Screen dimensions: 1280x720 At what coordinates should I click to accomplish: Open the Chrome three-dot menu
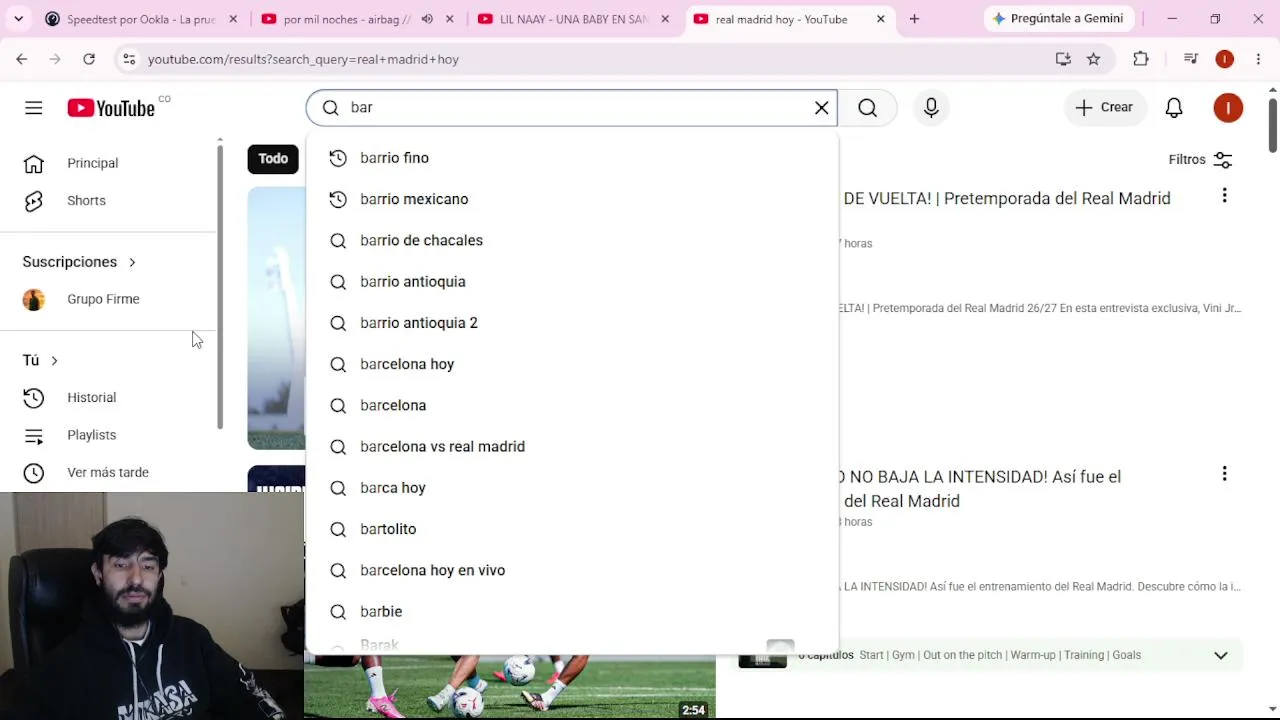(x=1258, y=59)
